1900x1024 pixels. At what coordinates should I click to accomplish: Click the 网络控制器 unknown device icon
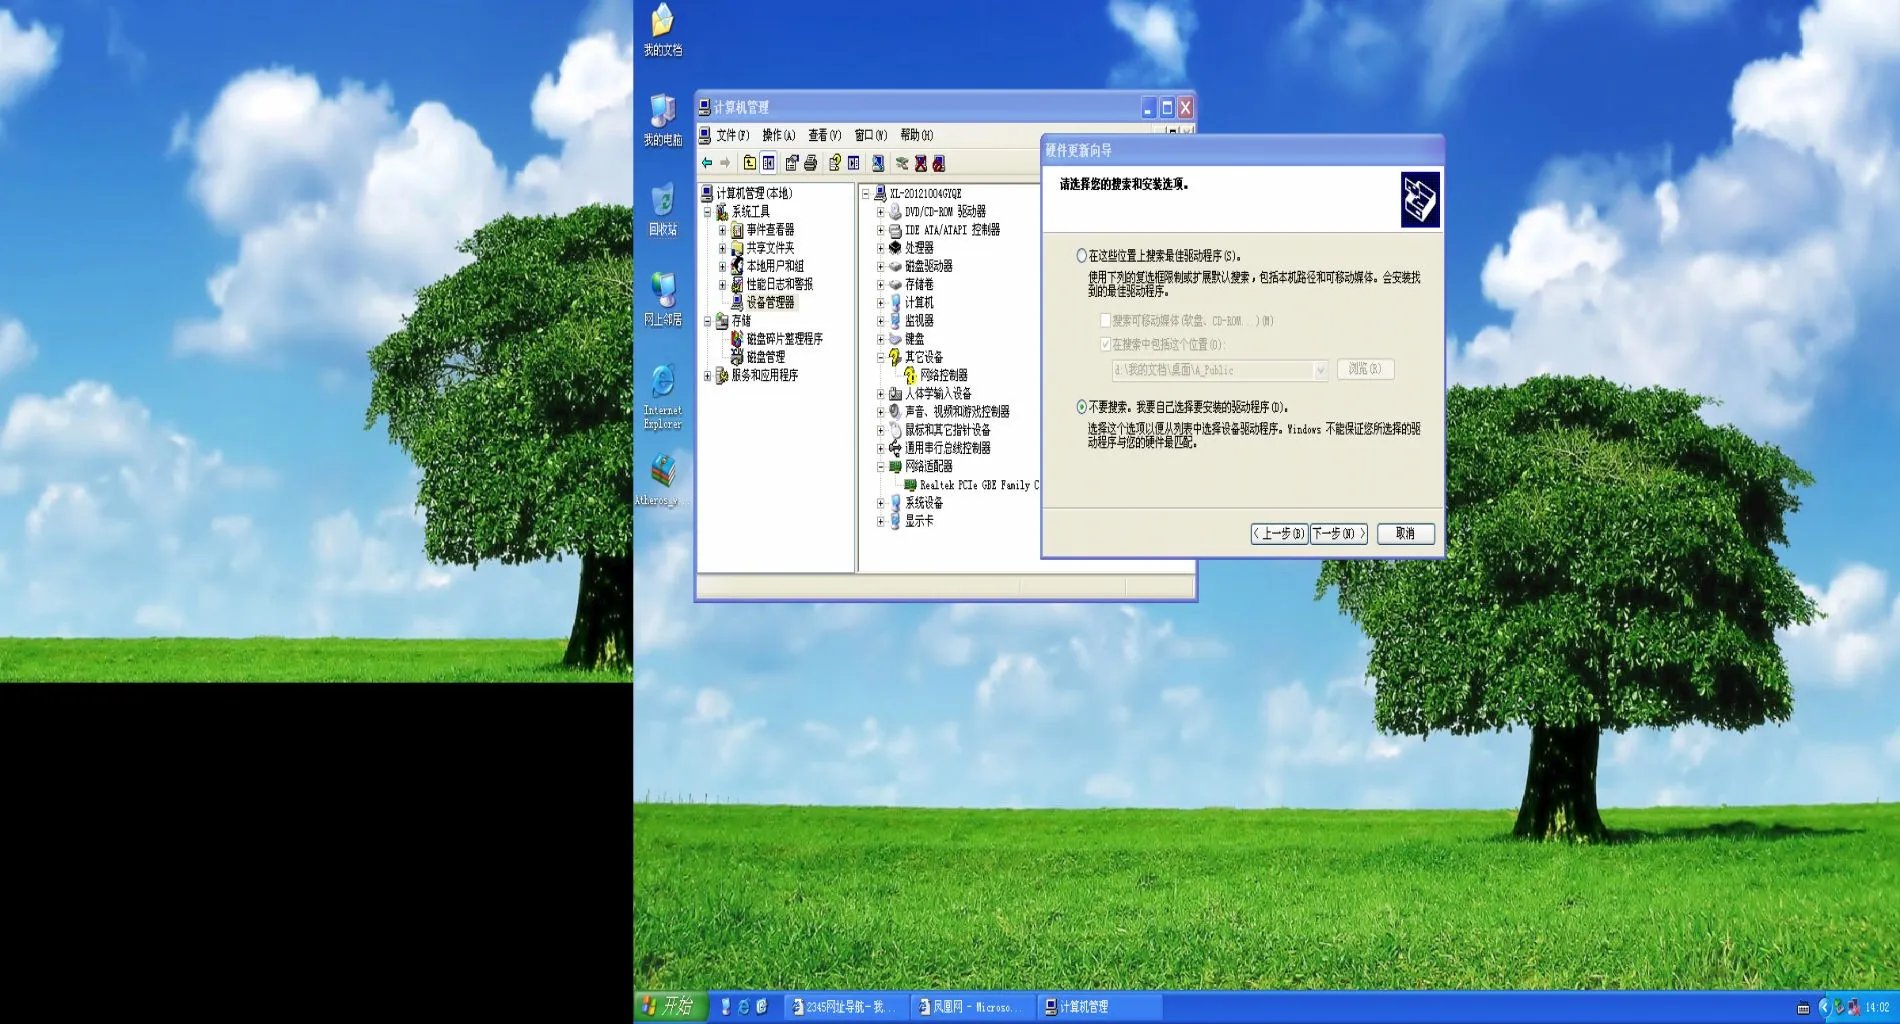tap(910, 375)
